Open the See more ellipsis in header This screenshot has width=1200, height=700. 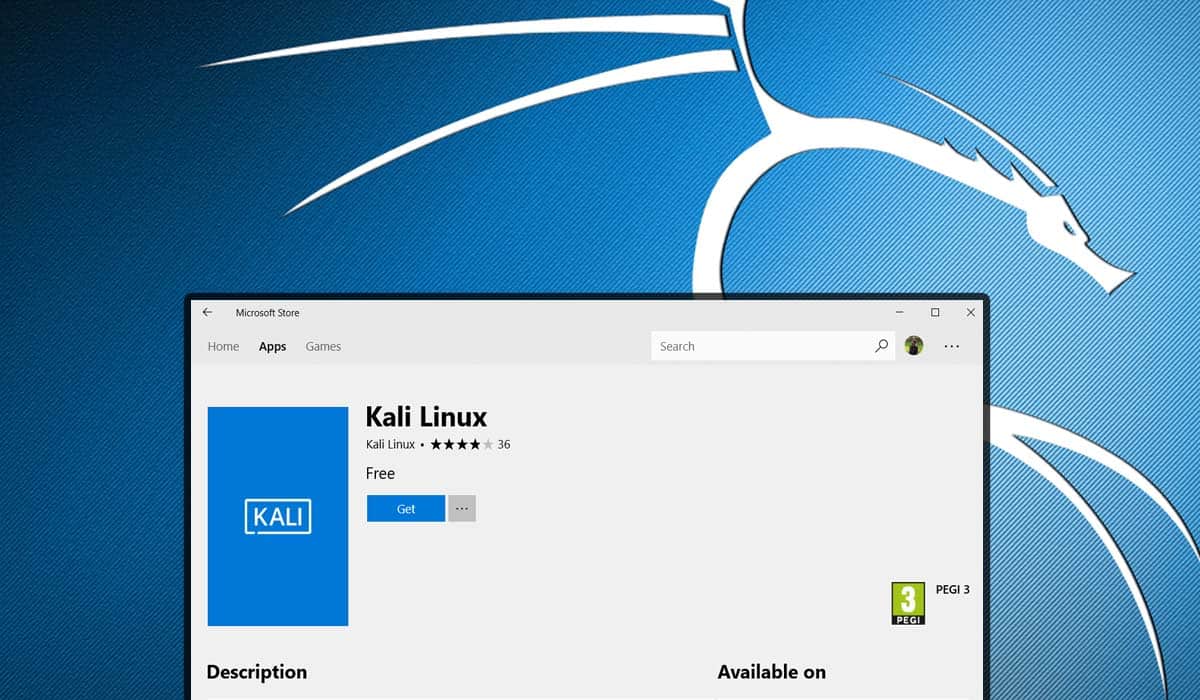point(952,346)
